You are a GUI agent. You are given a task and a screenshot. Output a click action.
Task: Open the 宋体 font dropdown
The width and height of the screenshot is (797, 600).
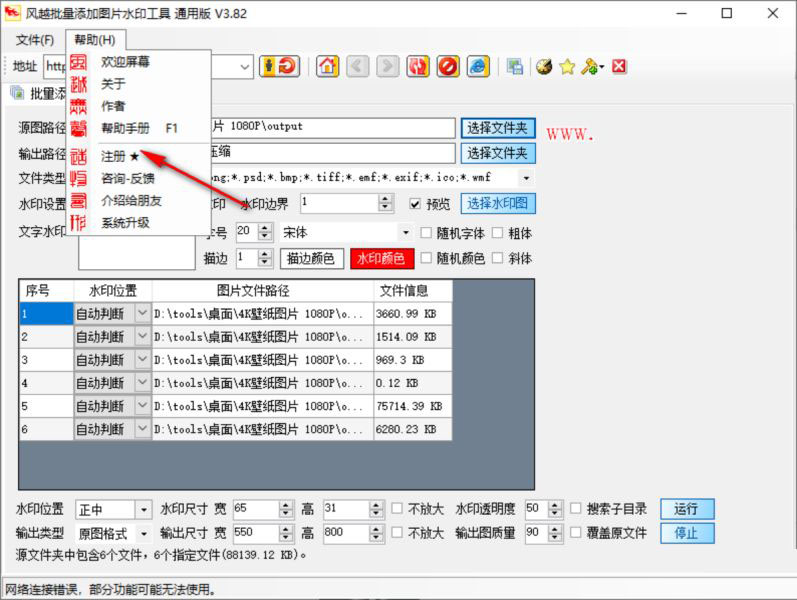(406, 233)
